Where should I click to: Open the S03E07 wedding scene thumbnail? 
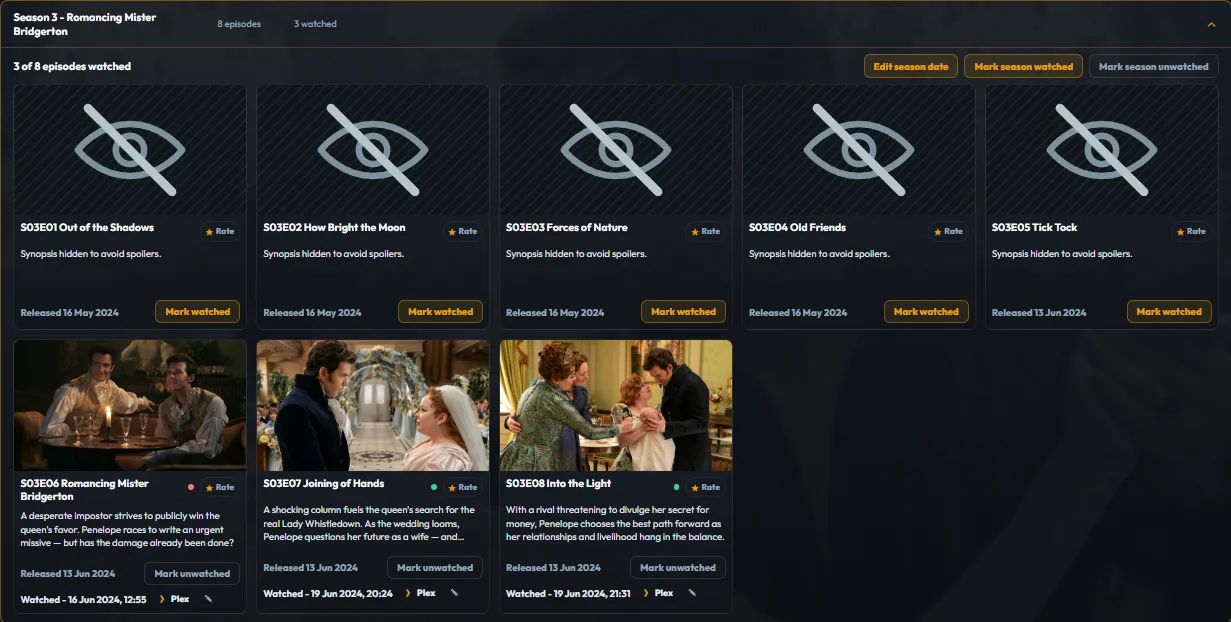tap(373, 405)
